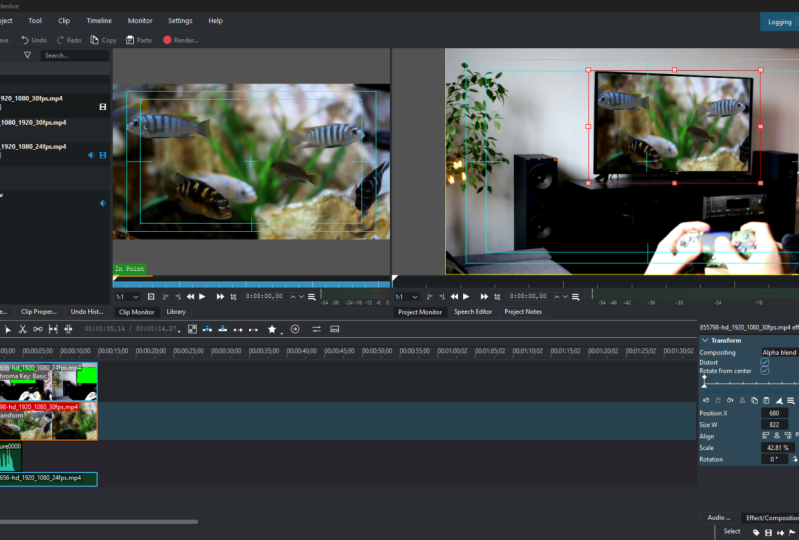The height and width of the screenshot is (540, 799).
Task: Fast forward in the Project Monitor
Action: click(x=484, y=296)
